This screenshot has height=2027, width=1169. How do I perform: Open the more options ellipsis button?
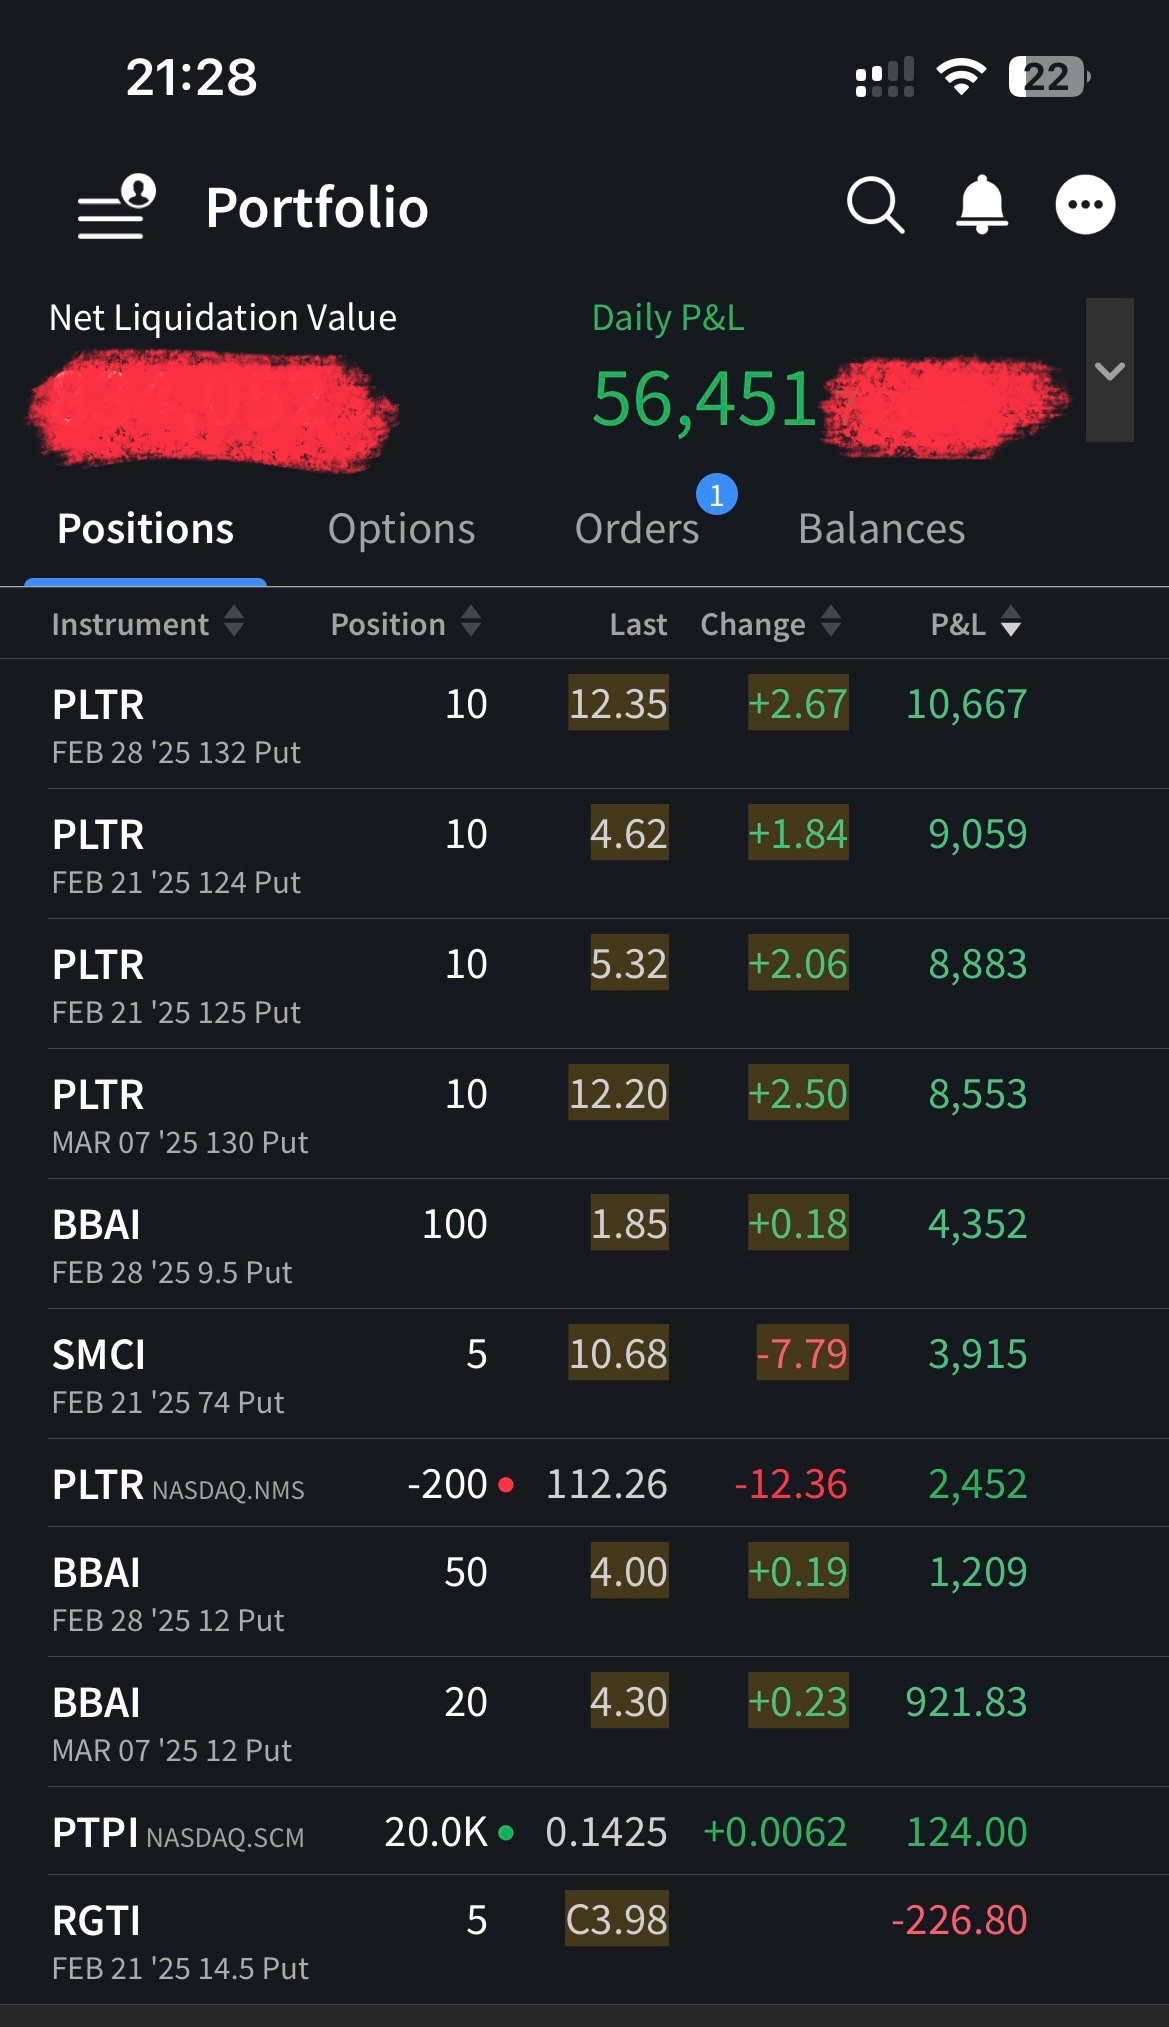pyautogui.click(x=1085, y=205)
